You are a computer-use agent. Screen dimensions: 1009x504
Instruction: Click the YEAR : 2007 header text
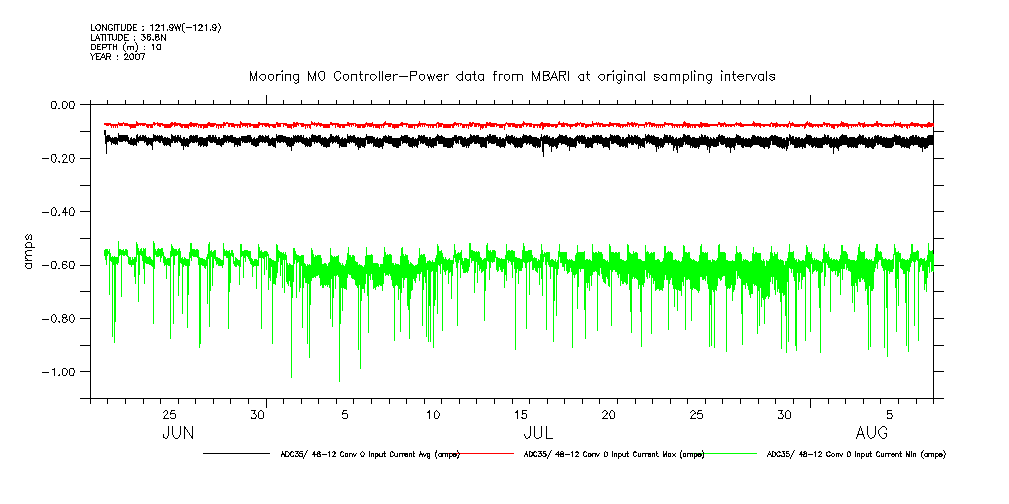[119, 56]
